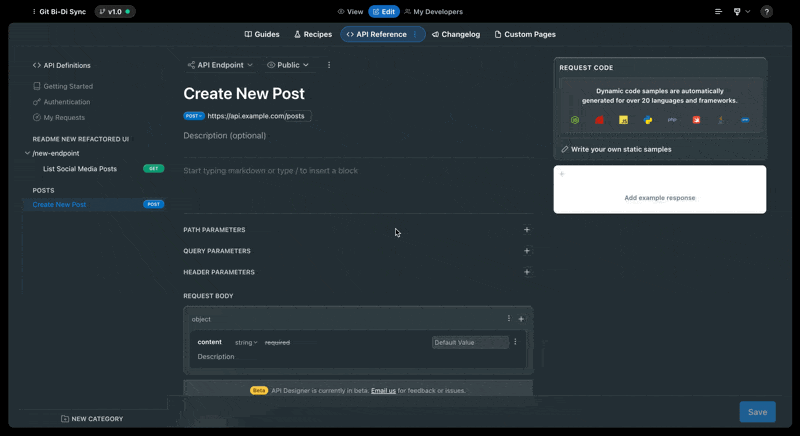Screen dimensions: 800x436
Task: Select the JavaScript language icon
Action: click(623, 120)
